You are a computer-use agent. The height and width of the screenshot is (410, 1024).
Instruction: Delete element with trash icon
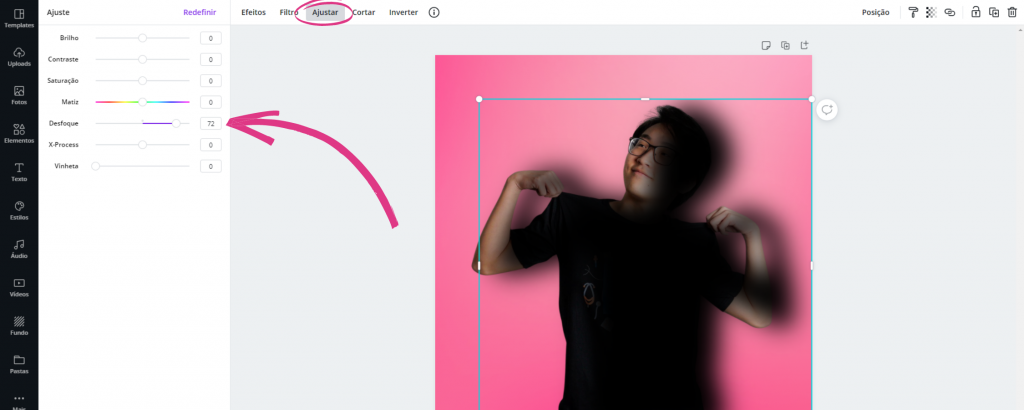pyautogui.click(x=1012, y=12)
